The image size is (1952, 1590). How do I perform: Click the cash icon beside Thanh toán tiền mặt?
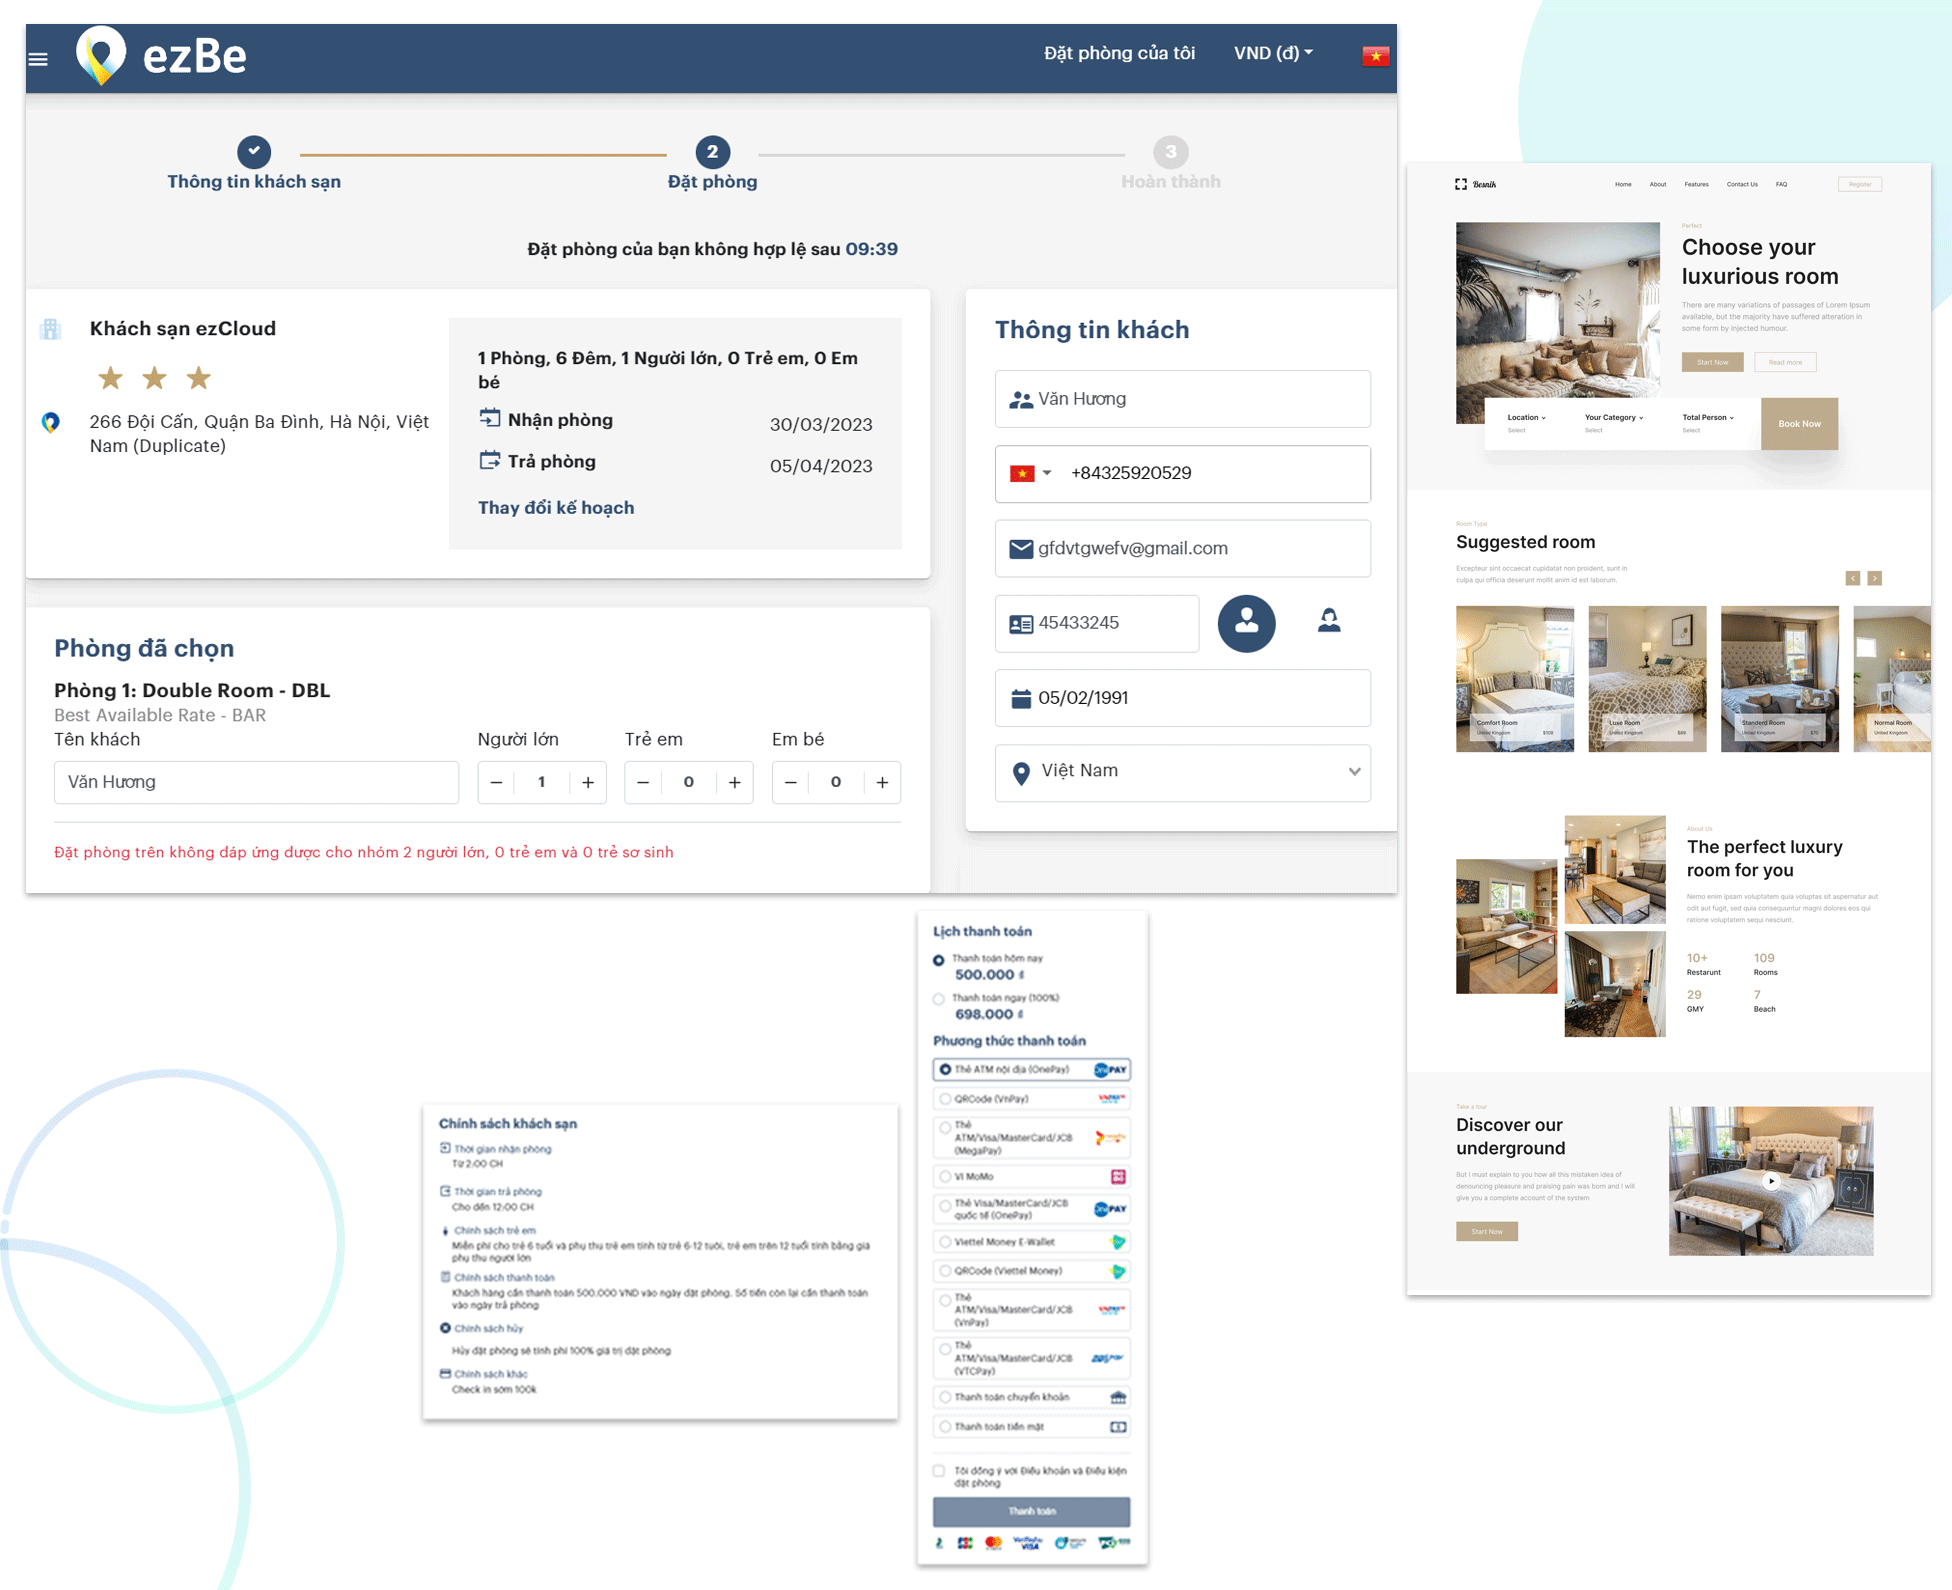(1118, 1427)
